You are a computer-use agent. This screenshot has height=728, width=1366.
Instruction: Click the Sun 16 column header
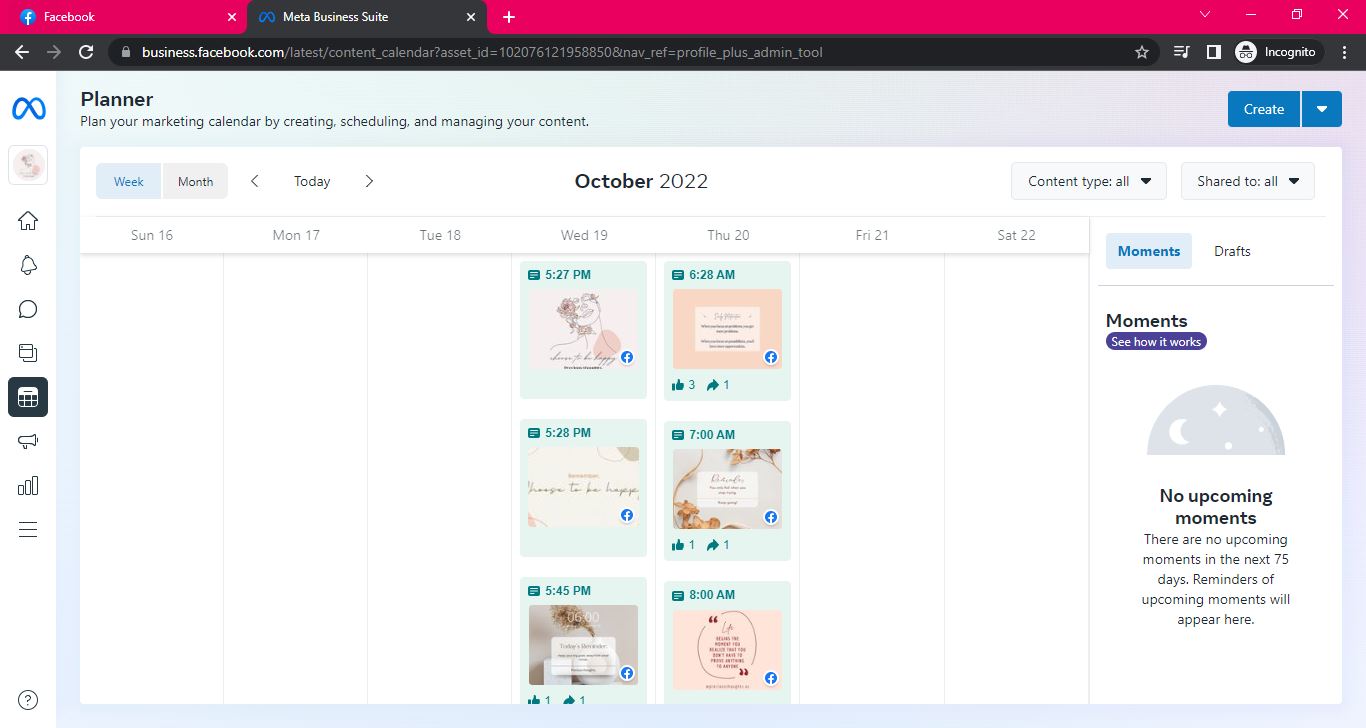pyautogui.click(x=152, y=235)
